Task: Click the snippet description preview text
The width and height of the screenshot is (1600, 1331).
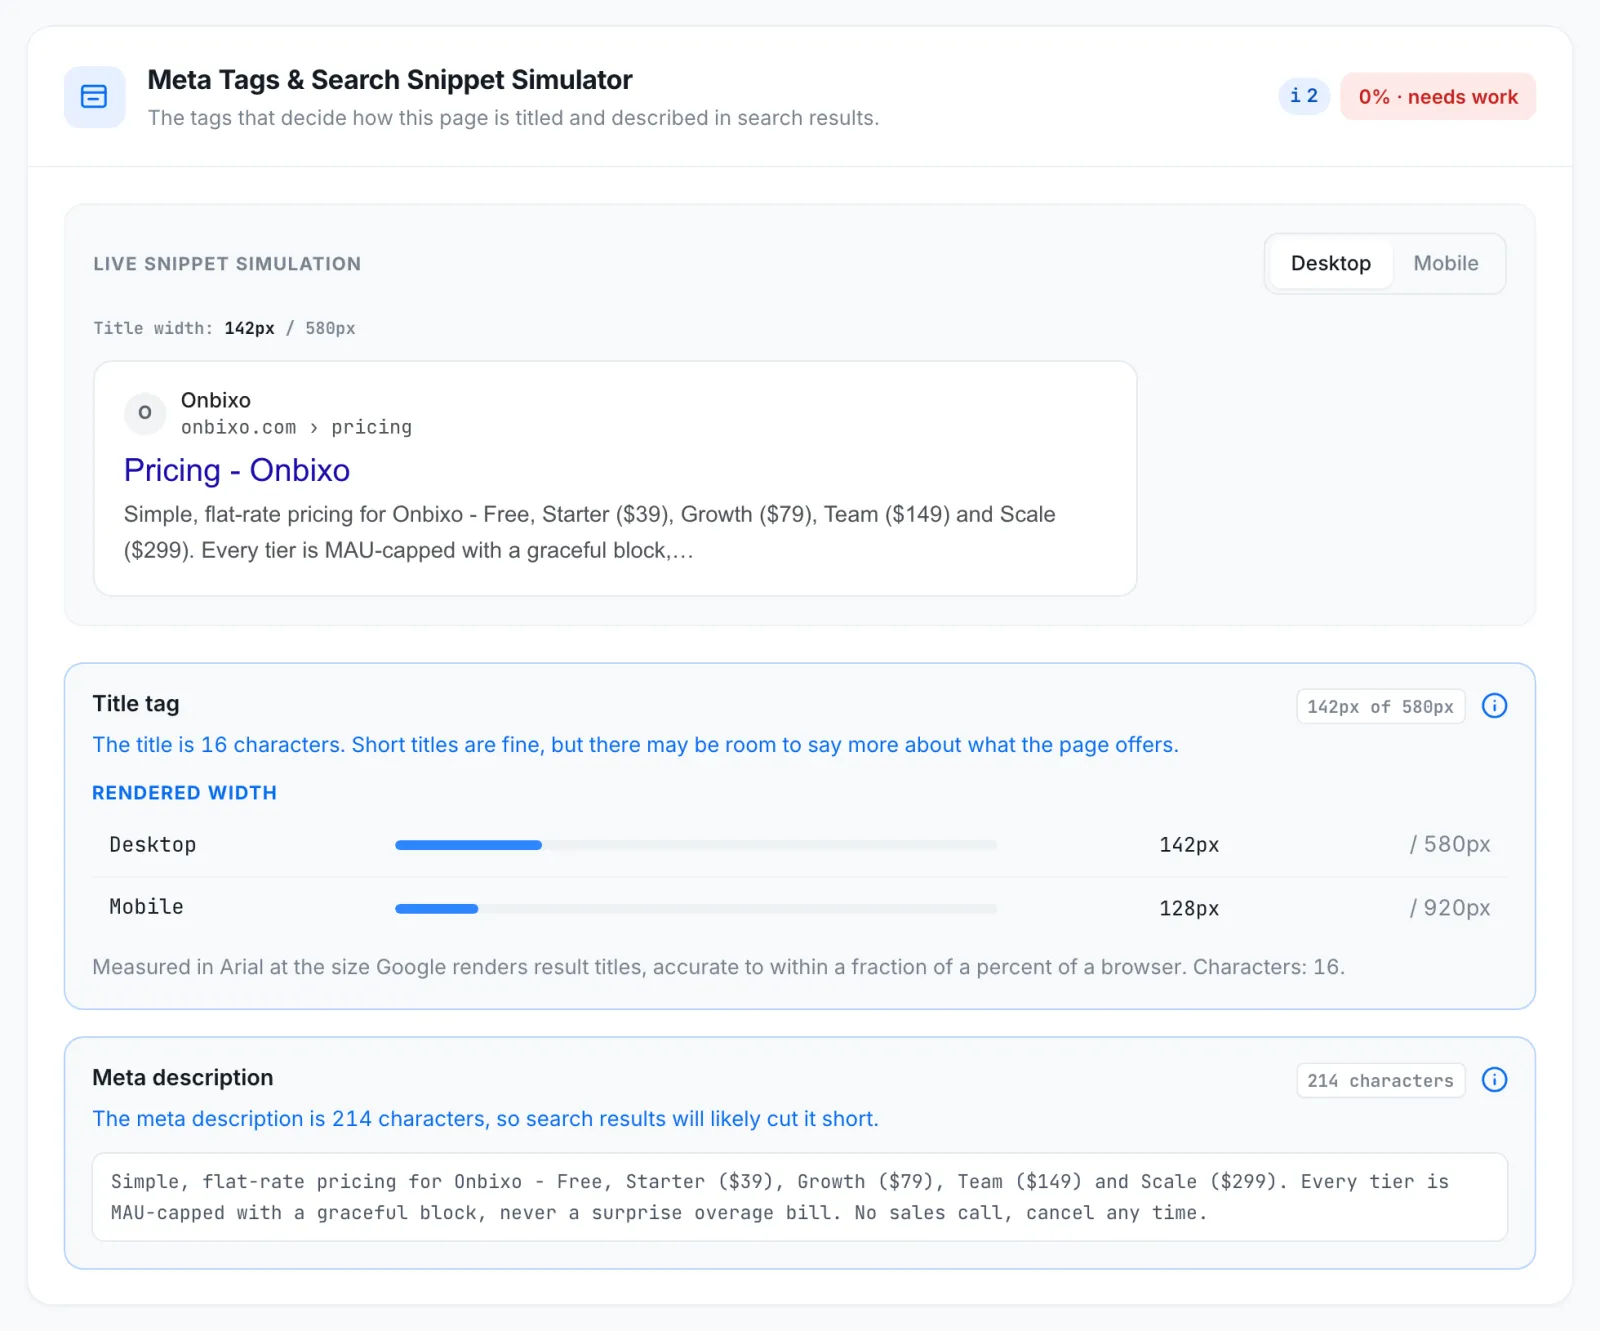Action: click(590, 532)
